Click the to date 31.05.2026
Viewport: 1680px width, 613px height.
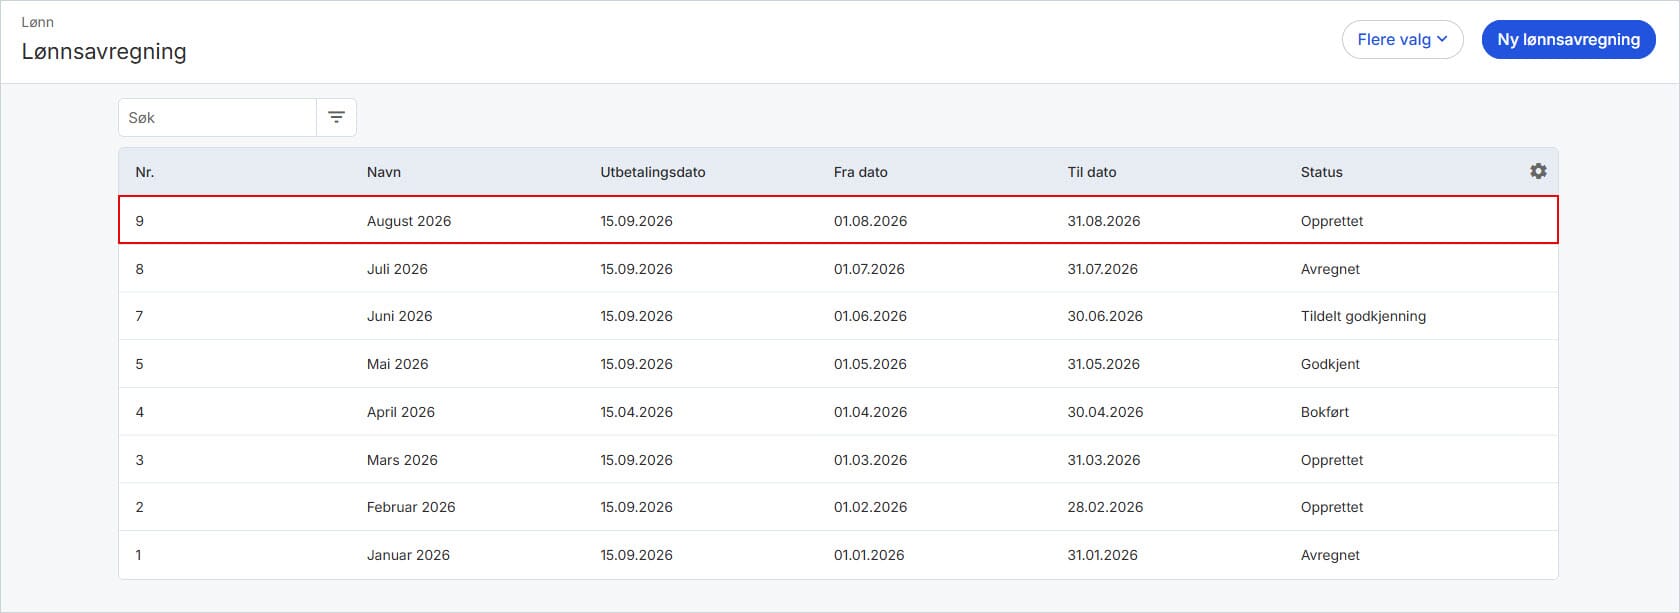[1103, 364]
